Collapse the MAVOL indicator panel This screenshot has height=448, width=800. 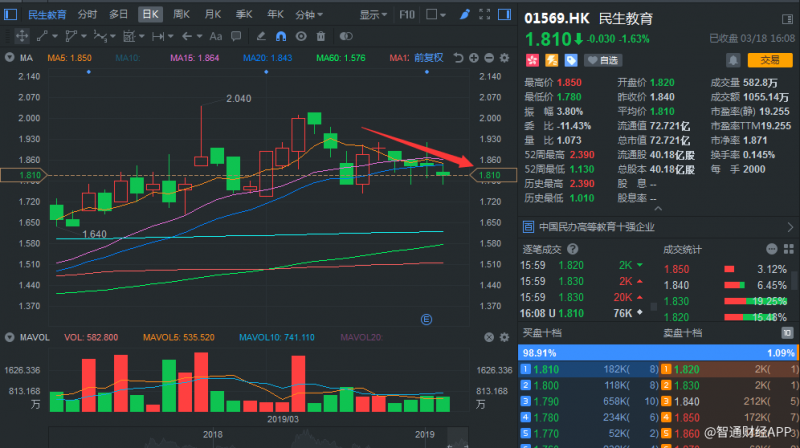(x=9, y=337)
